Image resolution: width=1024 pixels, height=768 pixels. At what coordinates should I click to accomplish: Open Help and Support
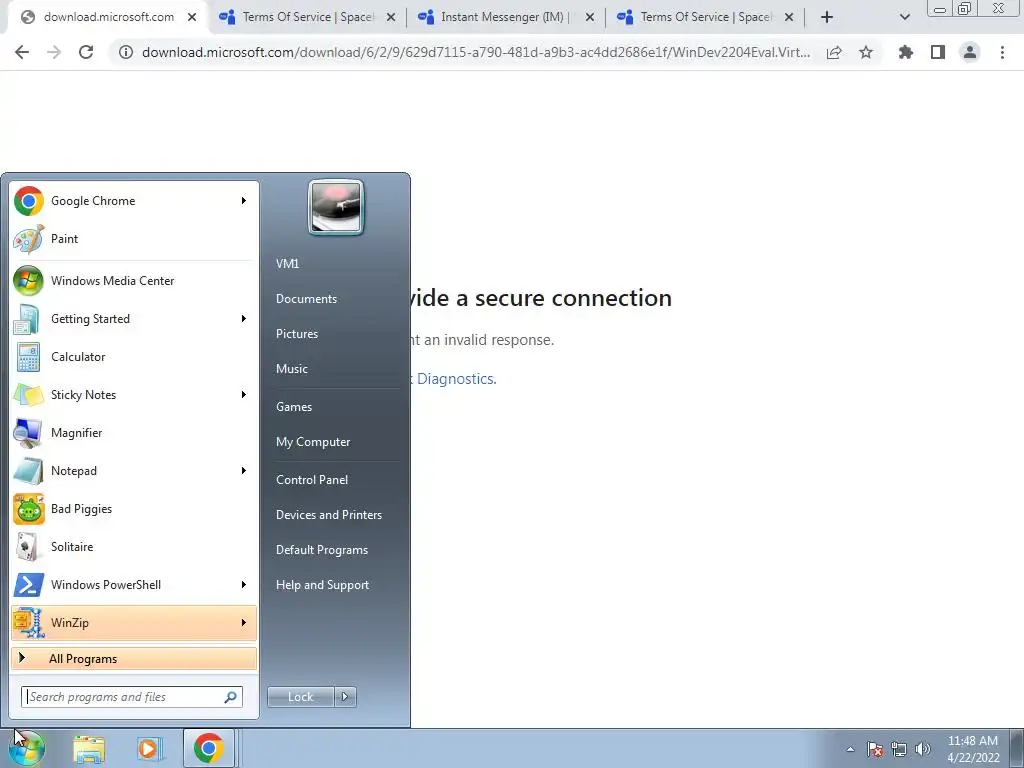point(323,585)
